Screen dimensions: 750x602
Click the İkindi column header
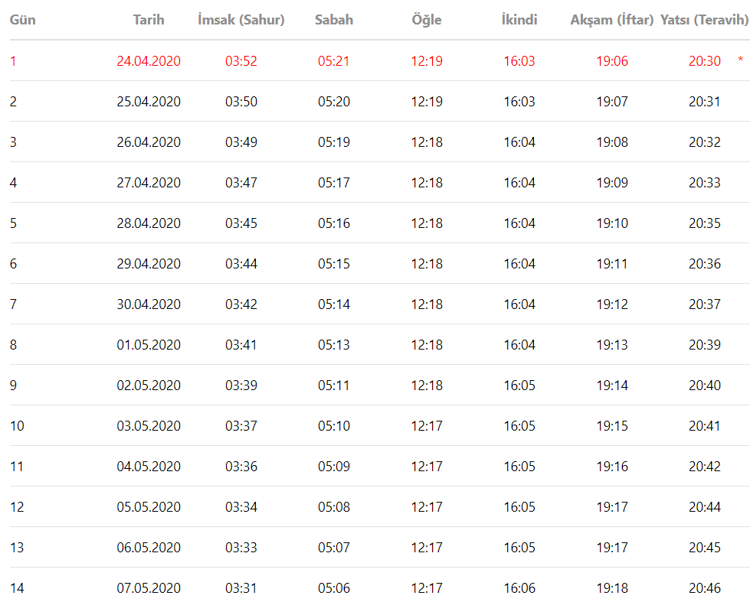(x=519, y=20)
